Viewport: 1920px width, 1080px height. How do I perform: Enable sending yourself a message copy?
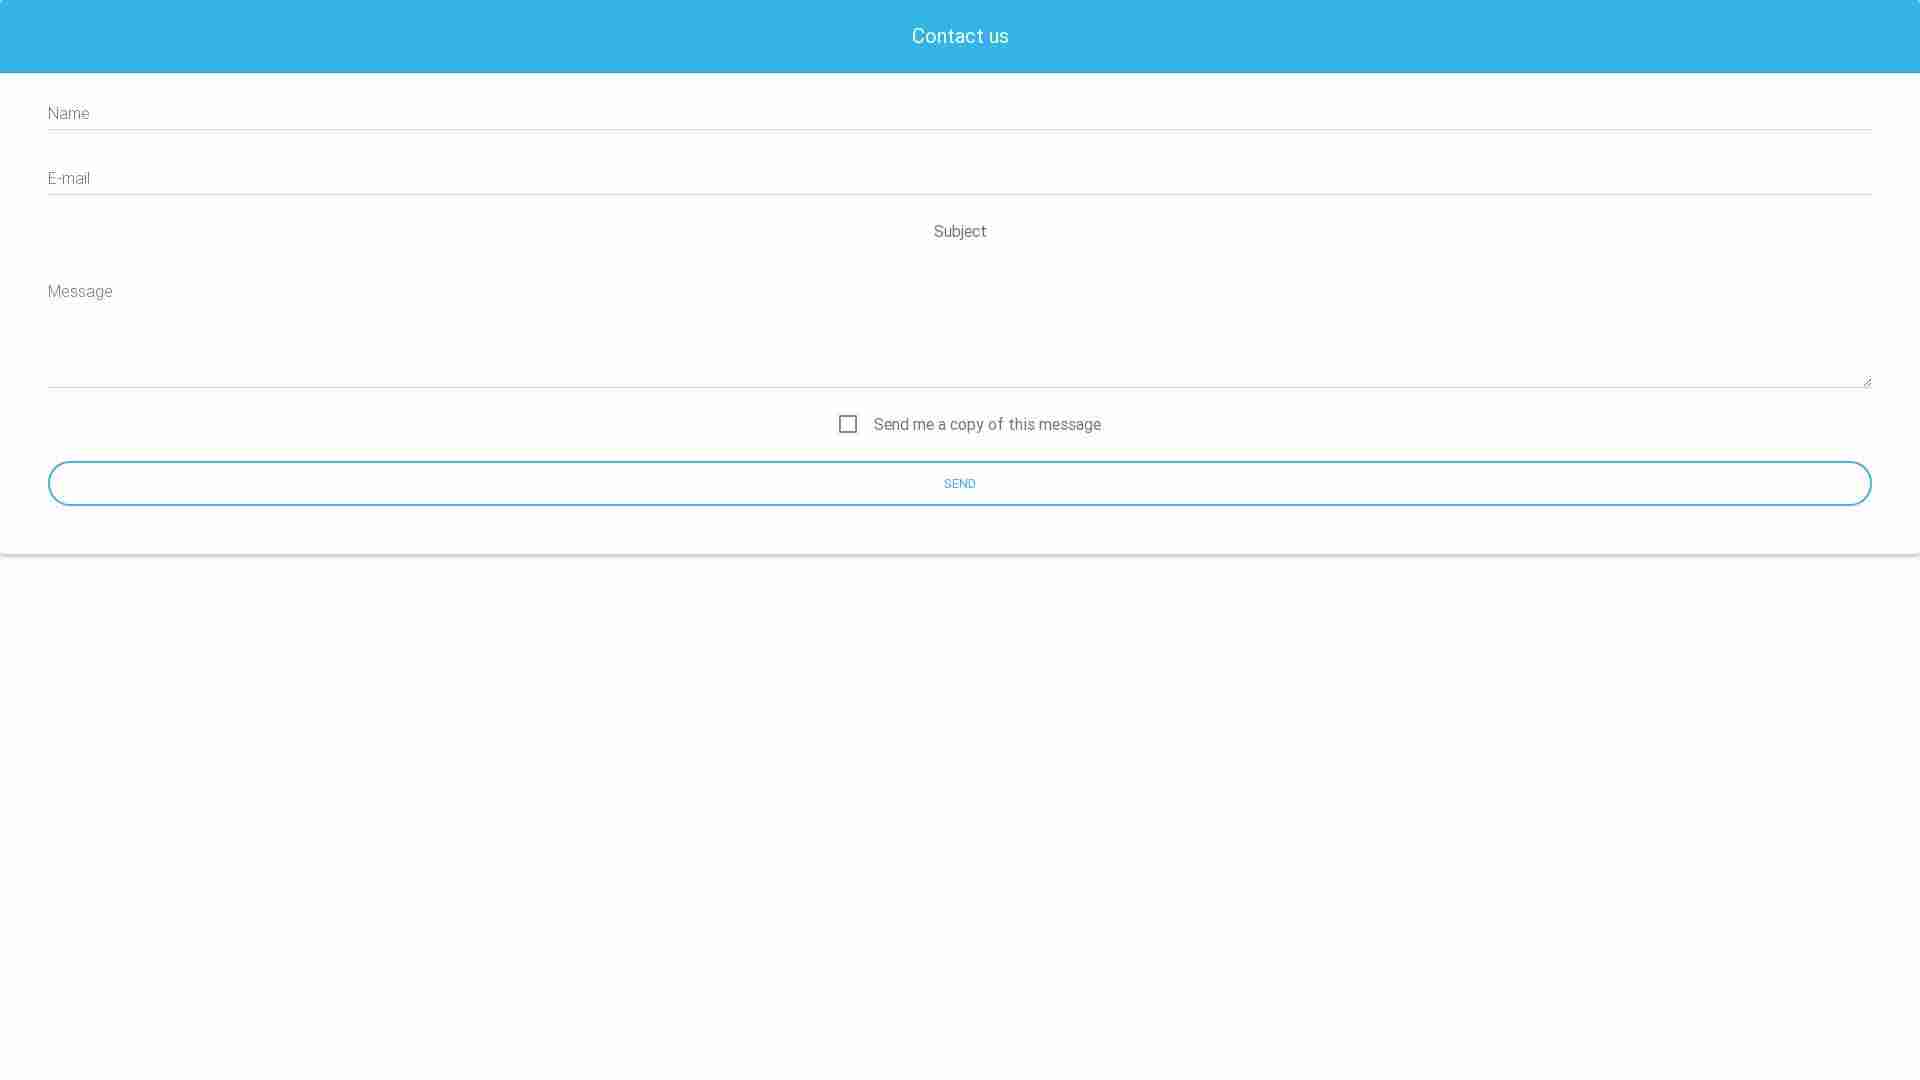(x=848, y=424)
